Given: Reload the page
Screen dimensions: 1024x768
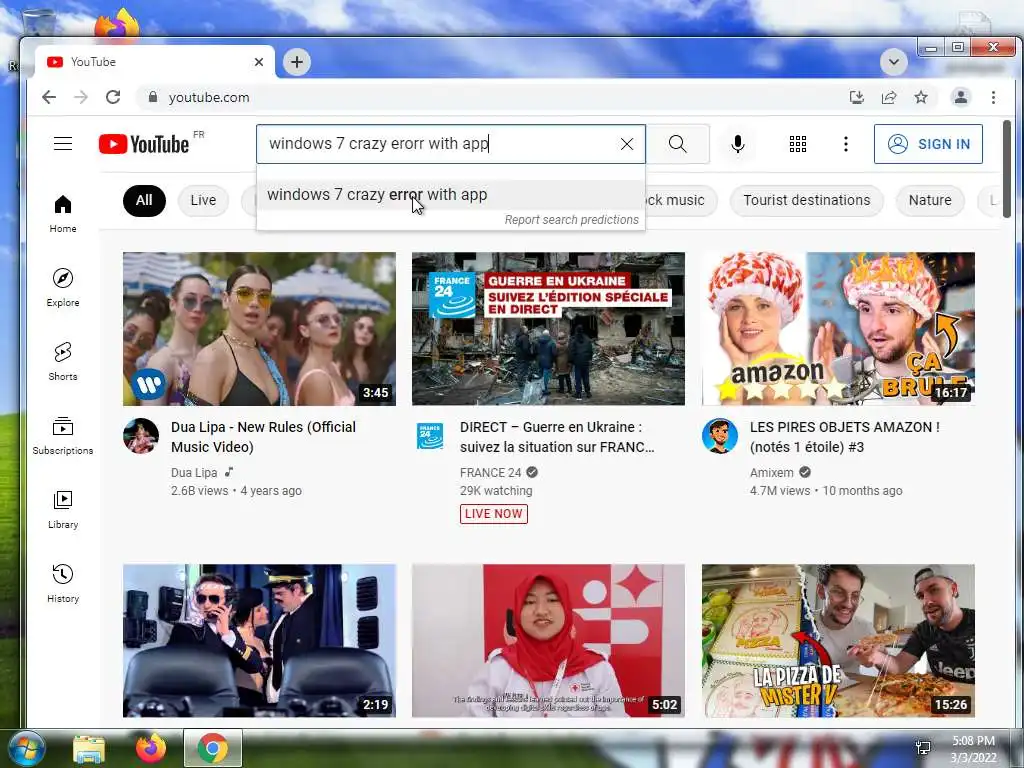Looking at the screenshot, I should [113, 97].
